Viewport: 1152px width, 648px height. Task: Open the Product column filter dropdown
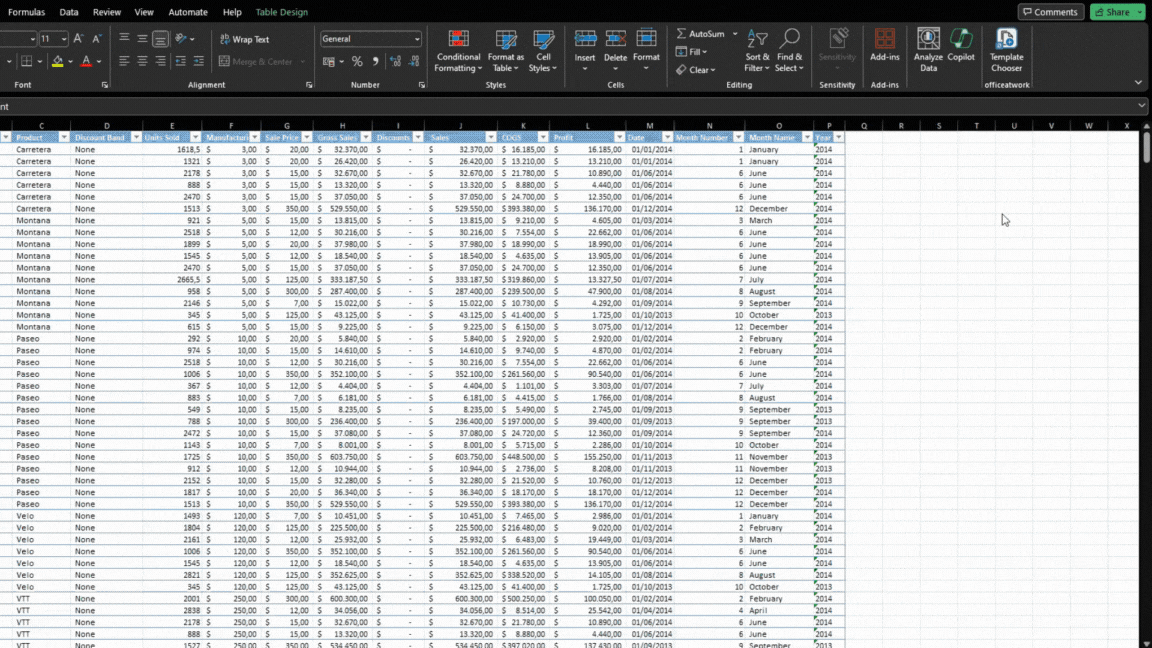pyautogui.click(x=64, y=137)
